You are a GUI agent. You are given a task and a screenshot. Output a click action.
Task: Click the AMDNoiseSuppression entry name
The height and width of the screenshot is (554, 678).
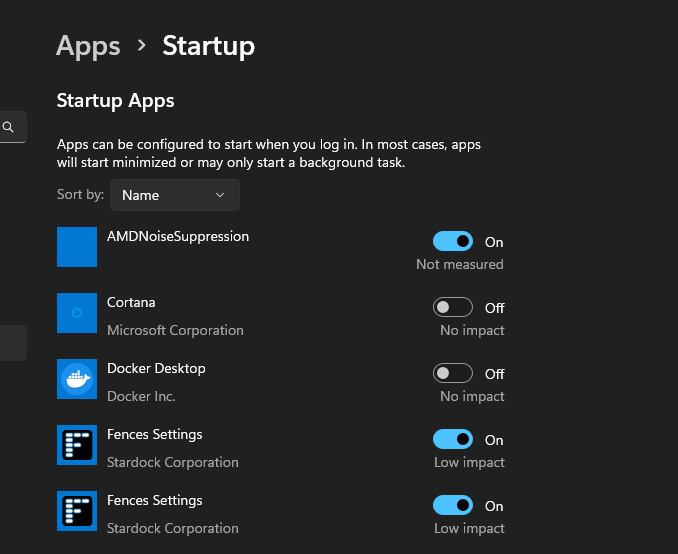pos(178,237)
